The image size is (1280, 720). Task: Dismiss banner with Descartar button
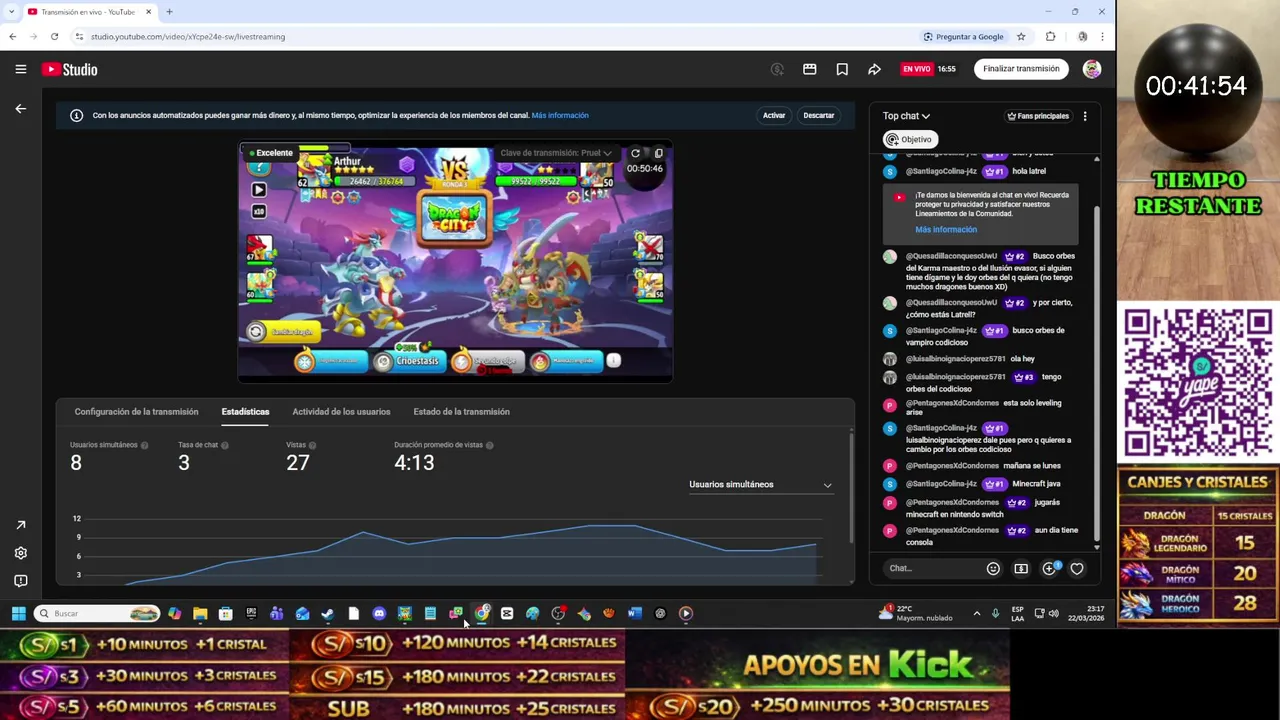818,115
